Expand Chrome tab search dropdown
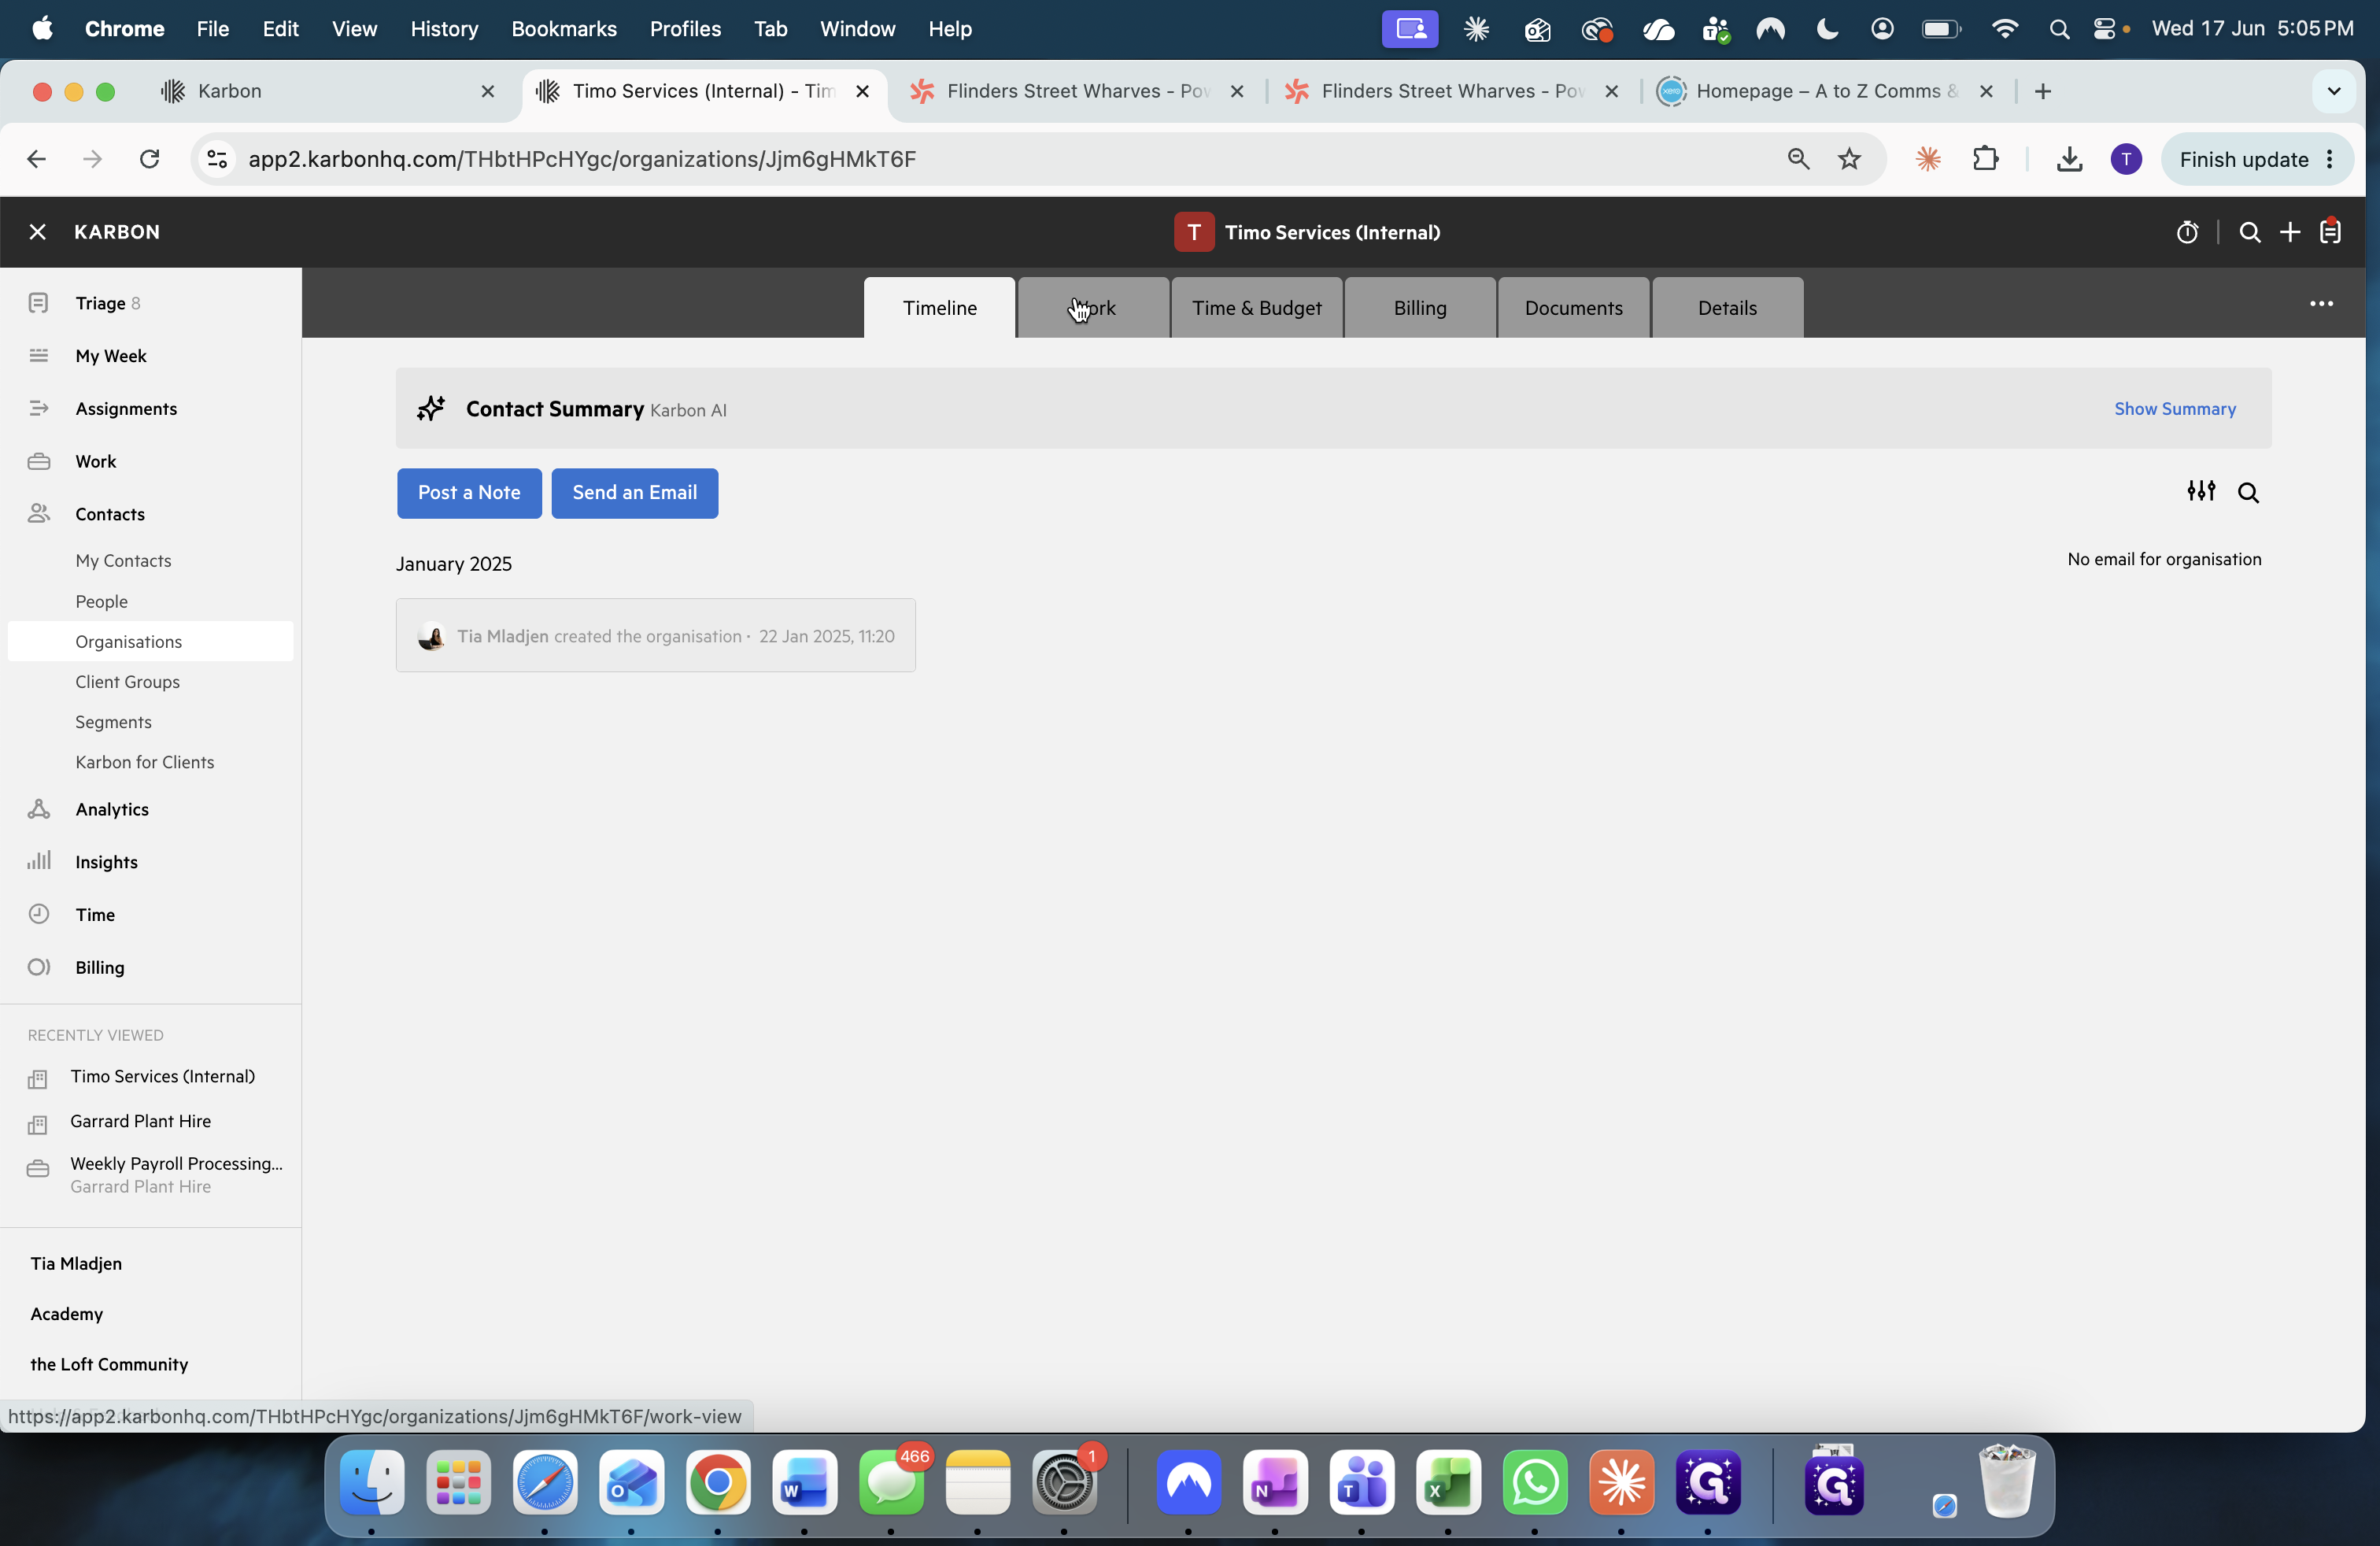The image size is (2380, 1546). (2334, 91)
